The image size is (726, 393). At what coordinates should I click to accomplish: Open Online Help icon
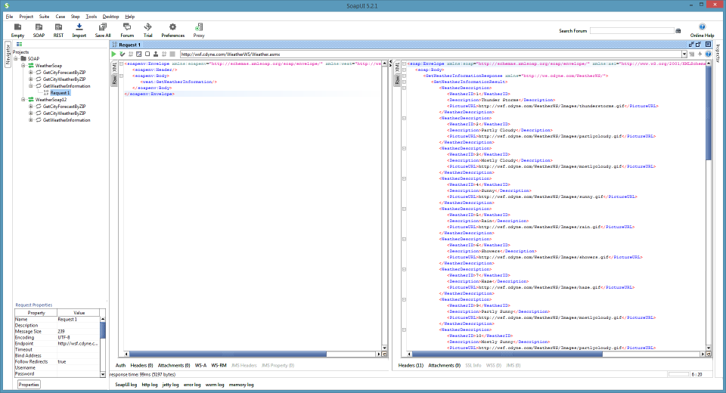tap(702, 27)
